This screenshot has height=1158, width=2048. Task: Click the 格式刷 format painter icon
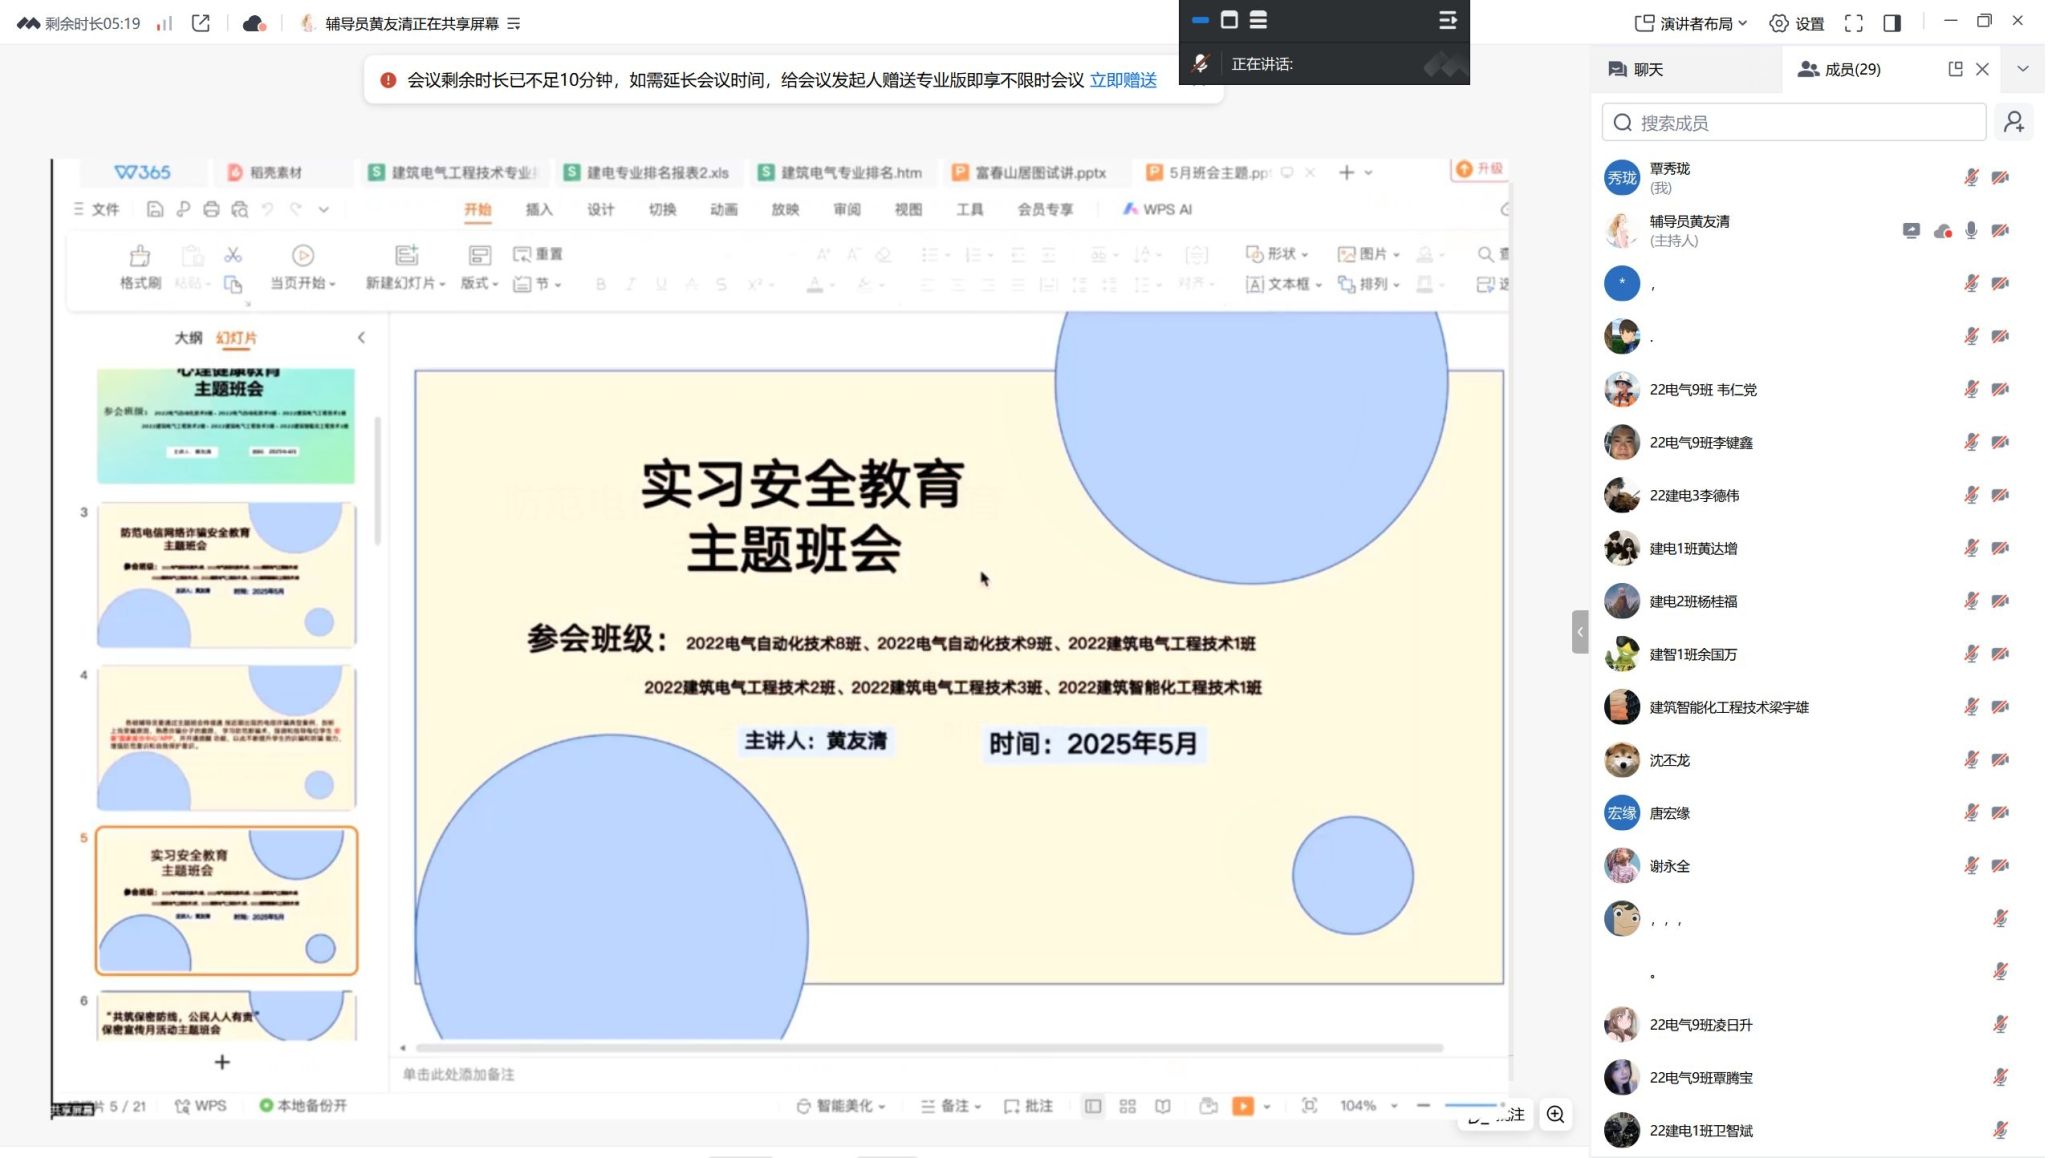point(140,256)
